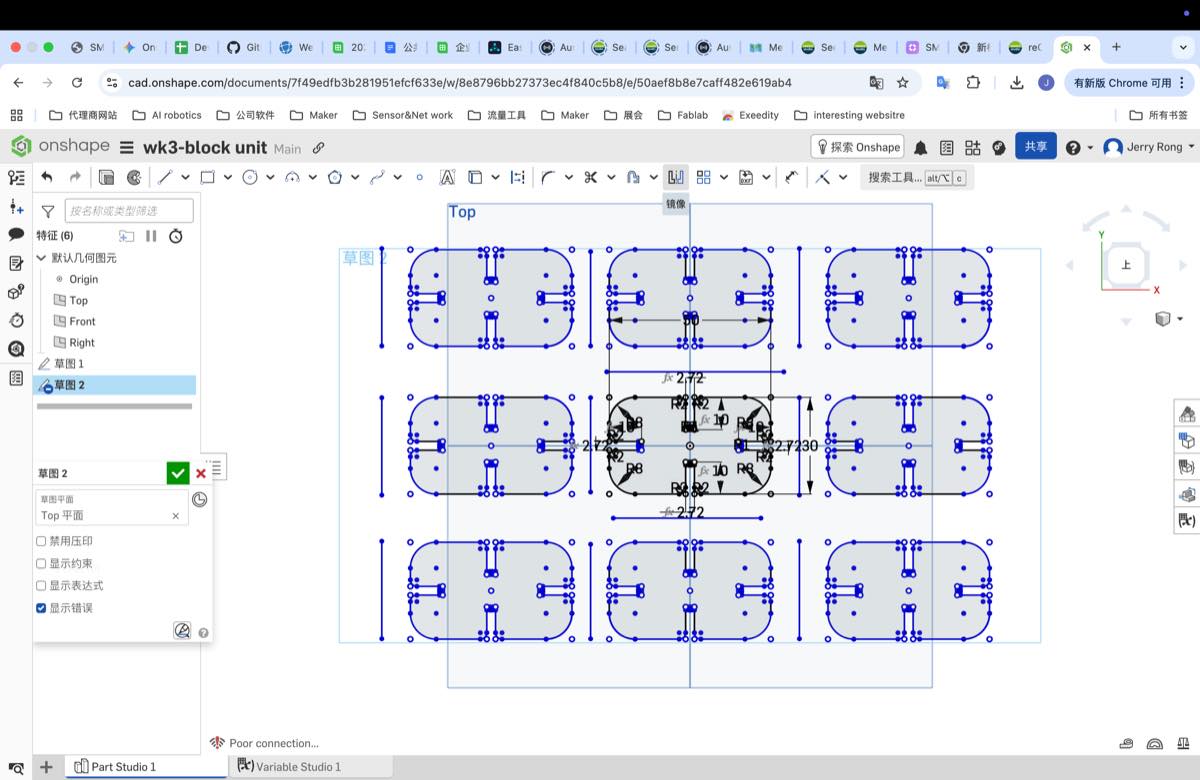
Task: Select the Spline sketch tool
Action: 377,177
